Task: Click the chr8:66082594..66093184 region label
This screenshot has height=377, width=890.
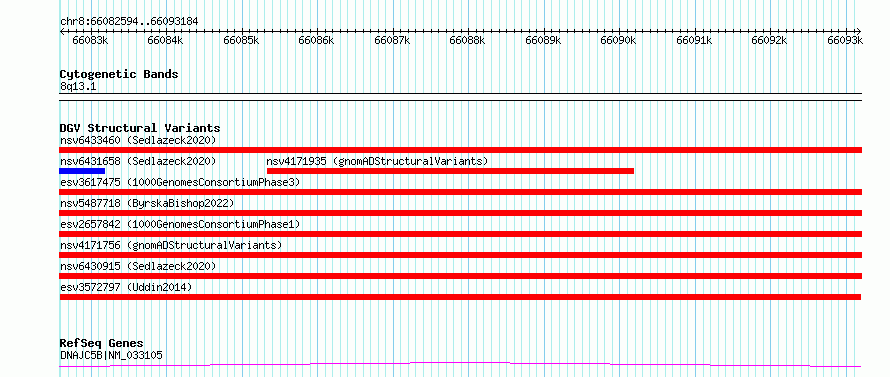Action: (129, 21)
